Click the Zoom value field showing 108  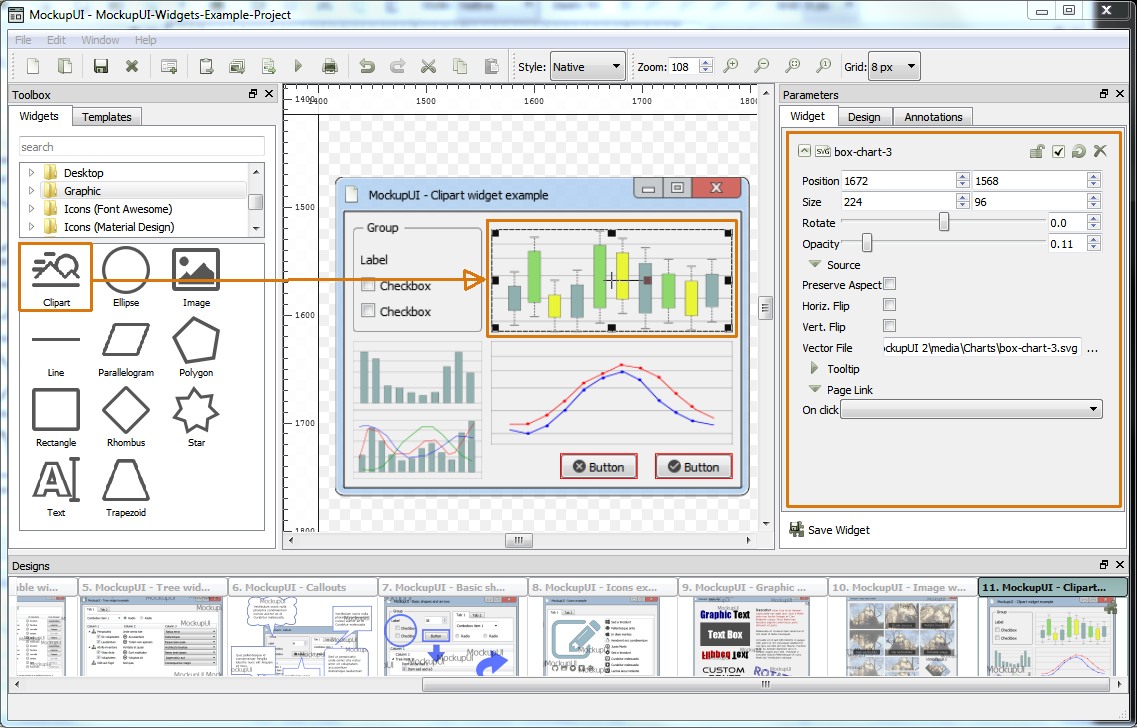(684, 67)
